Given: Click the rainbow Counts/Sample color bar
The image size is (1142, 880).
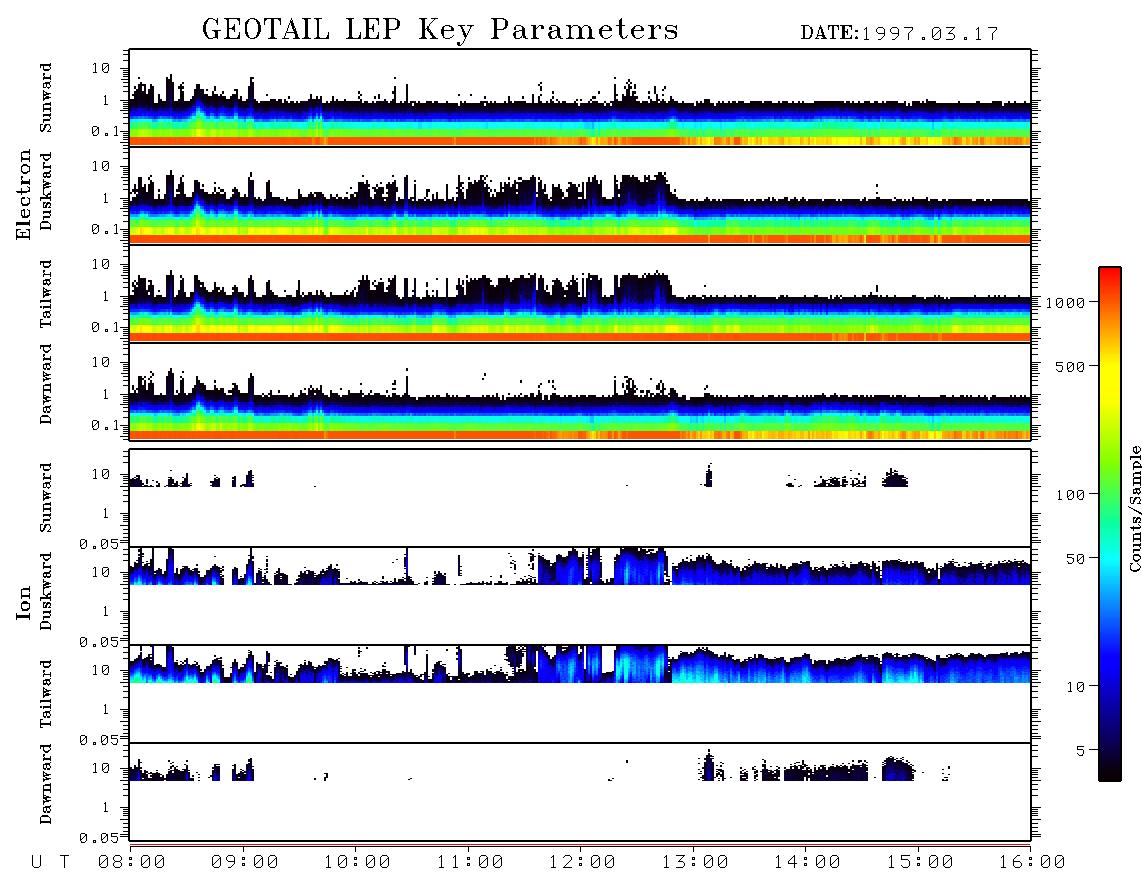Looking at the screenshot, I should [1110, 524].
